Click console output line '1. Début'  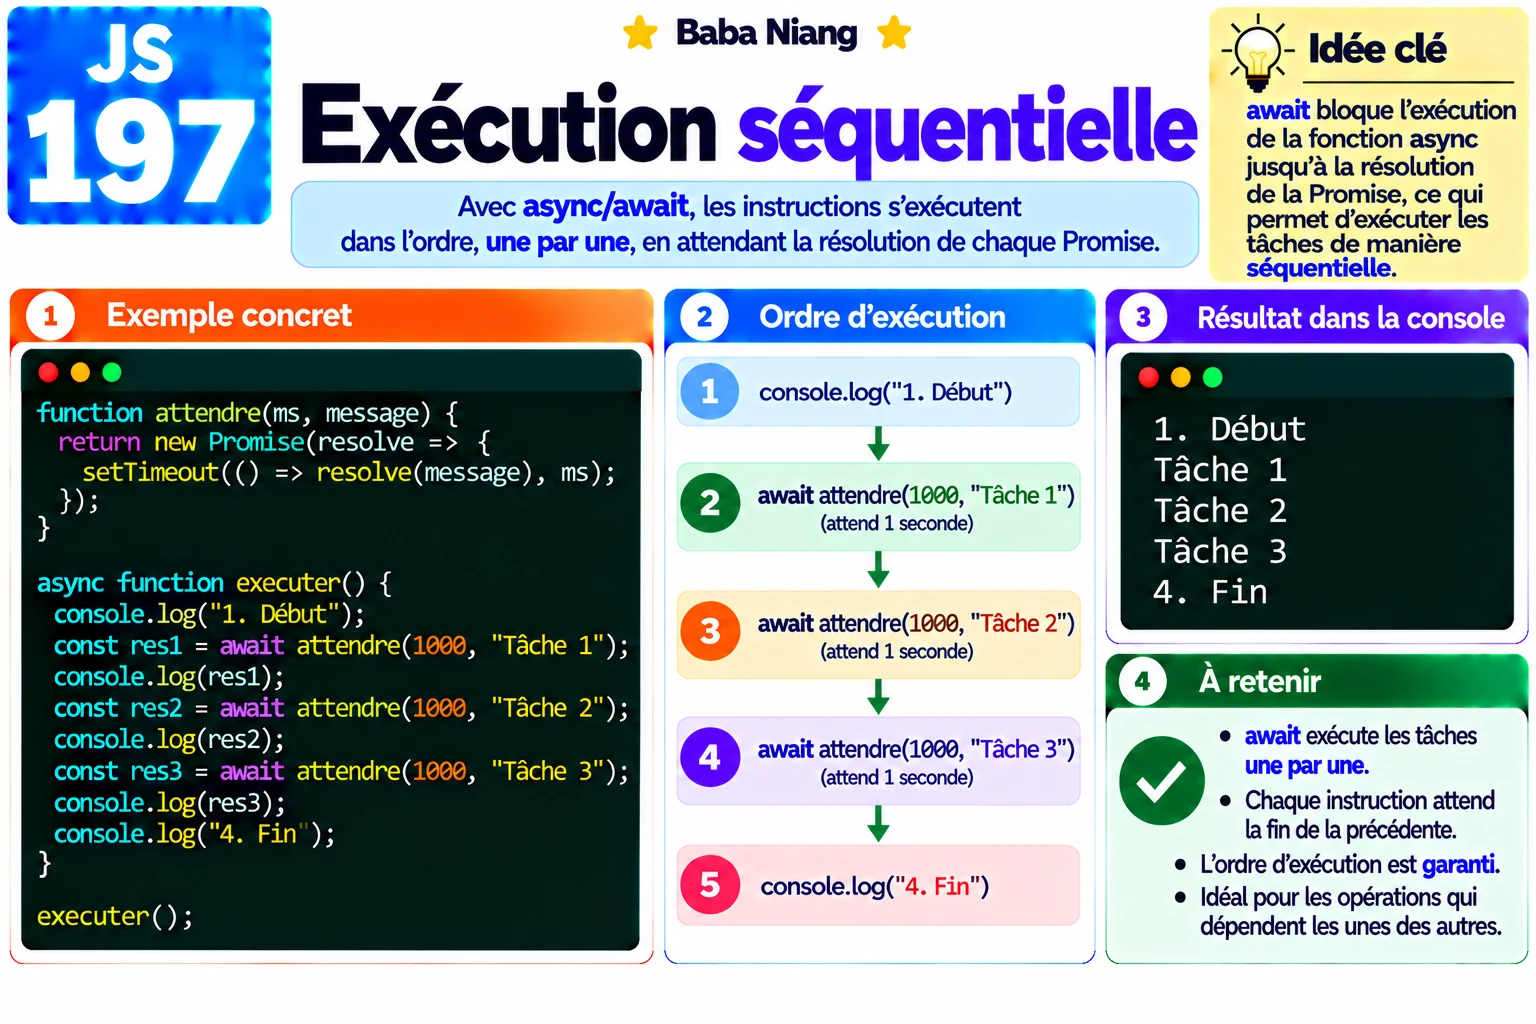(1229, 429)
